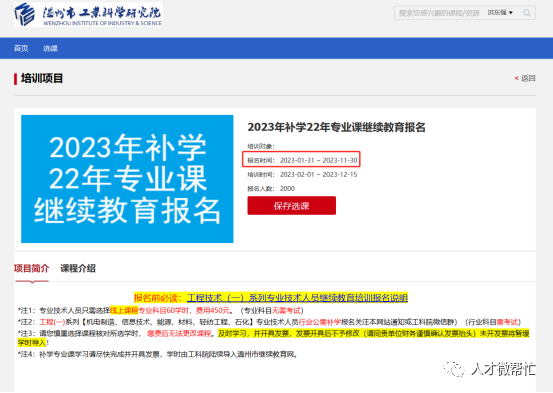Focus the course search input field
The image size is (553, 393).
tap(439, 13)
